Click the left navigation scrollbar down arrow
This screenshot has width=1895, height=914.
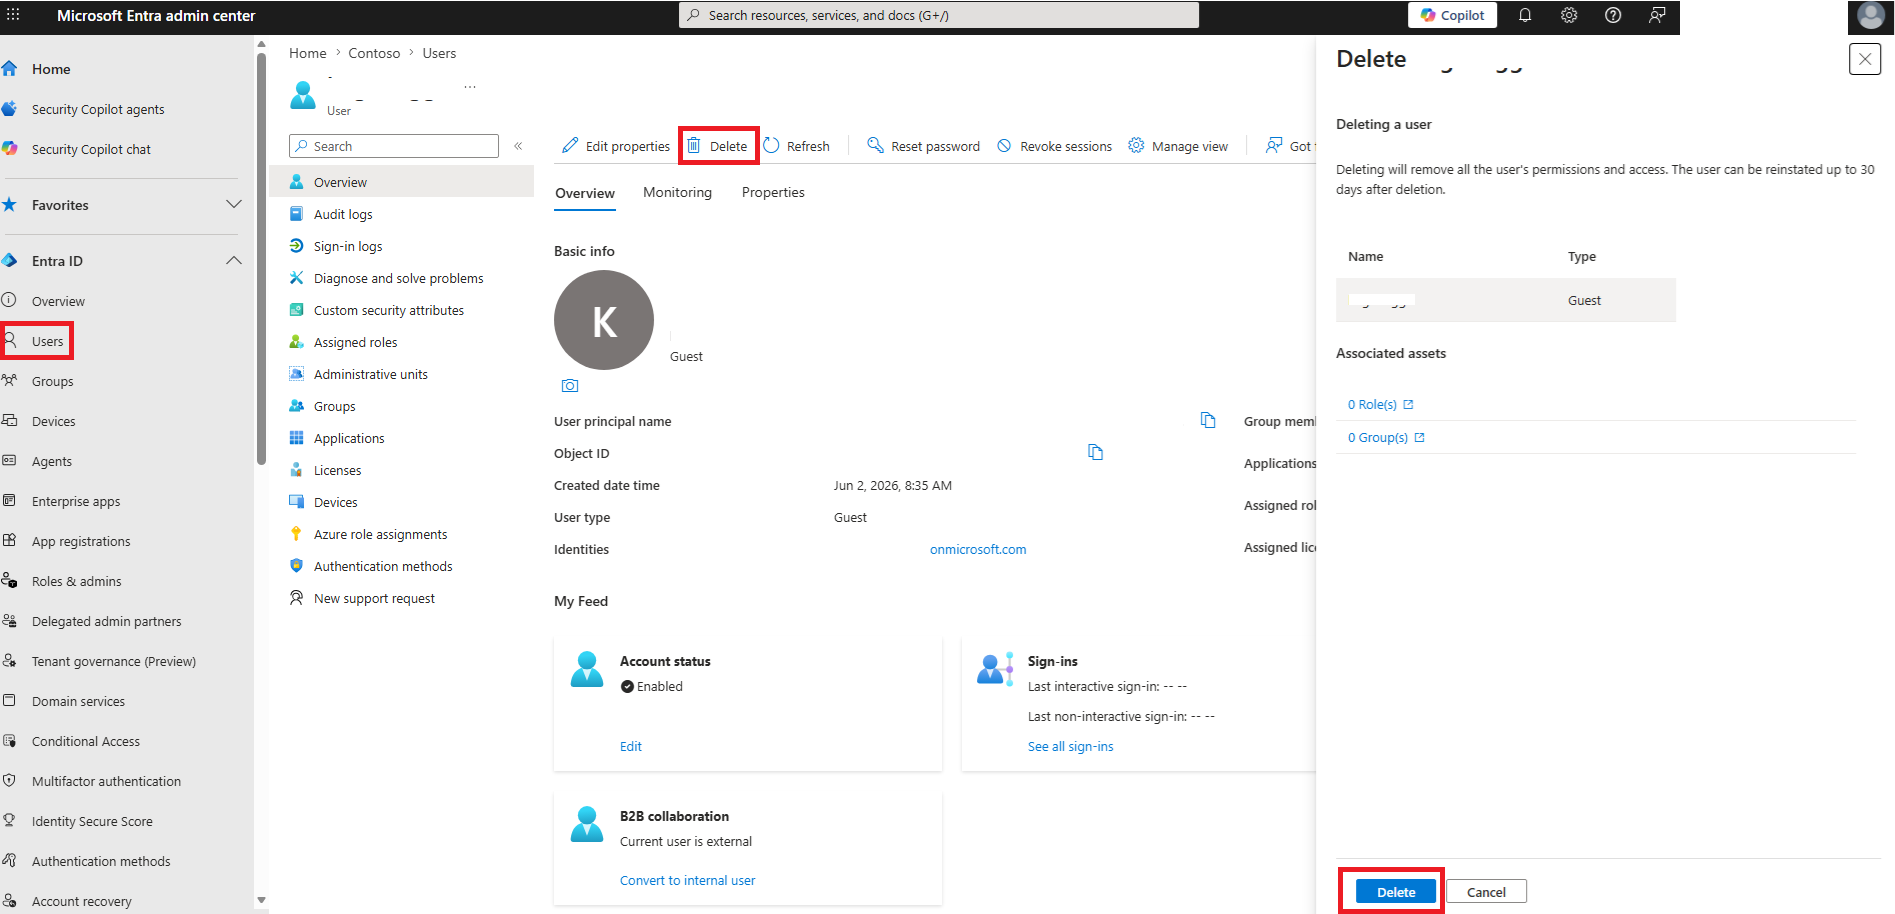(x=261, y=900)
